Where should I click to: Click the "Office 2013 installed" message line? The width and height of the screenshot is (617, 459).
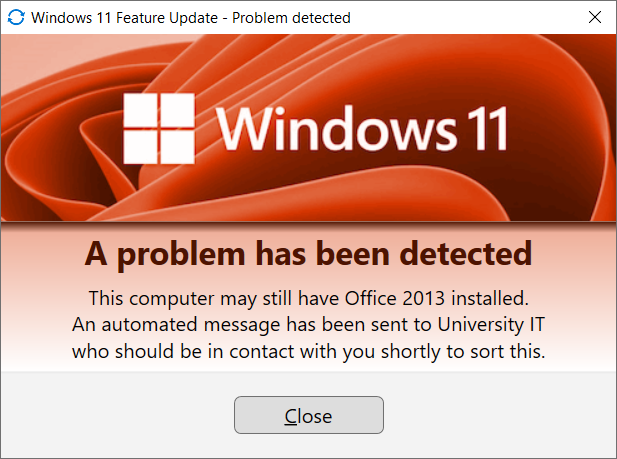click(308, 298)
